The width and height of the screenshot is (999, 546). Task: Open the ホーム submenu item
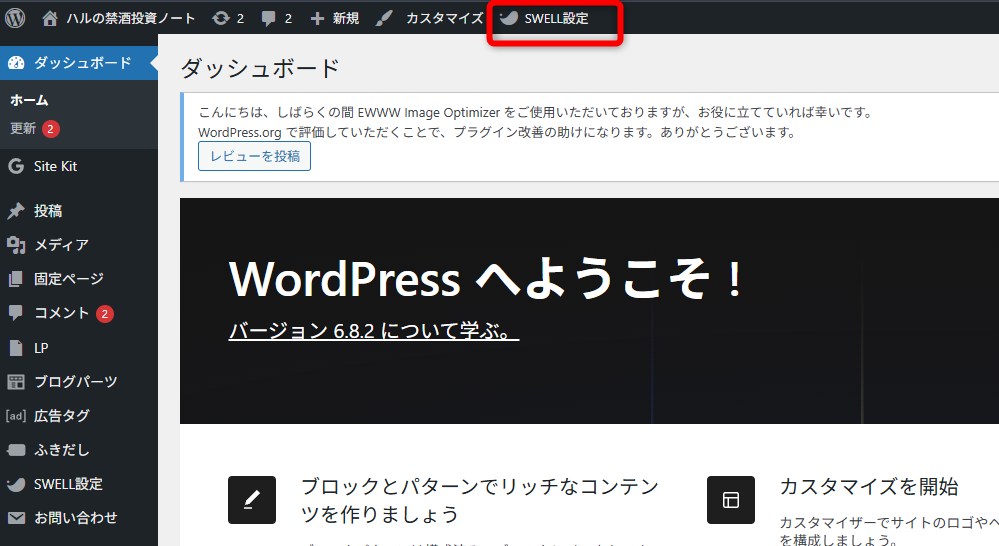[x=29, y=100]
